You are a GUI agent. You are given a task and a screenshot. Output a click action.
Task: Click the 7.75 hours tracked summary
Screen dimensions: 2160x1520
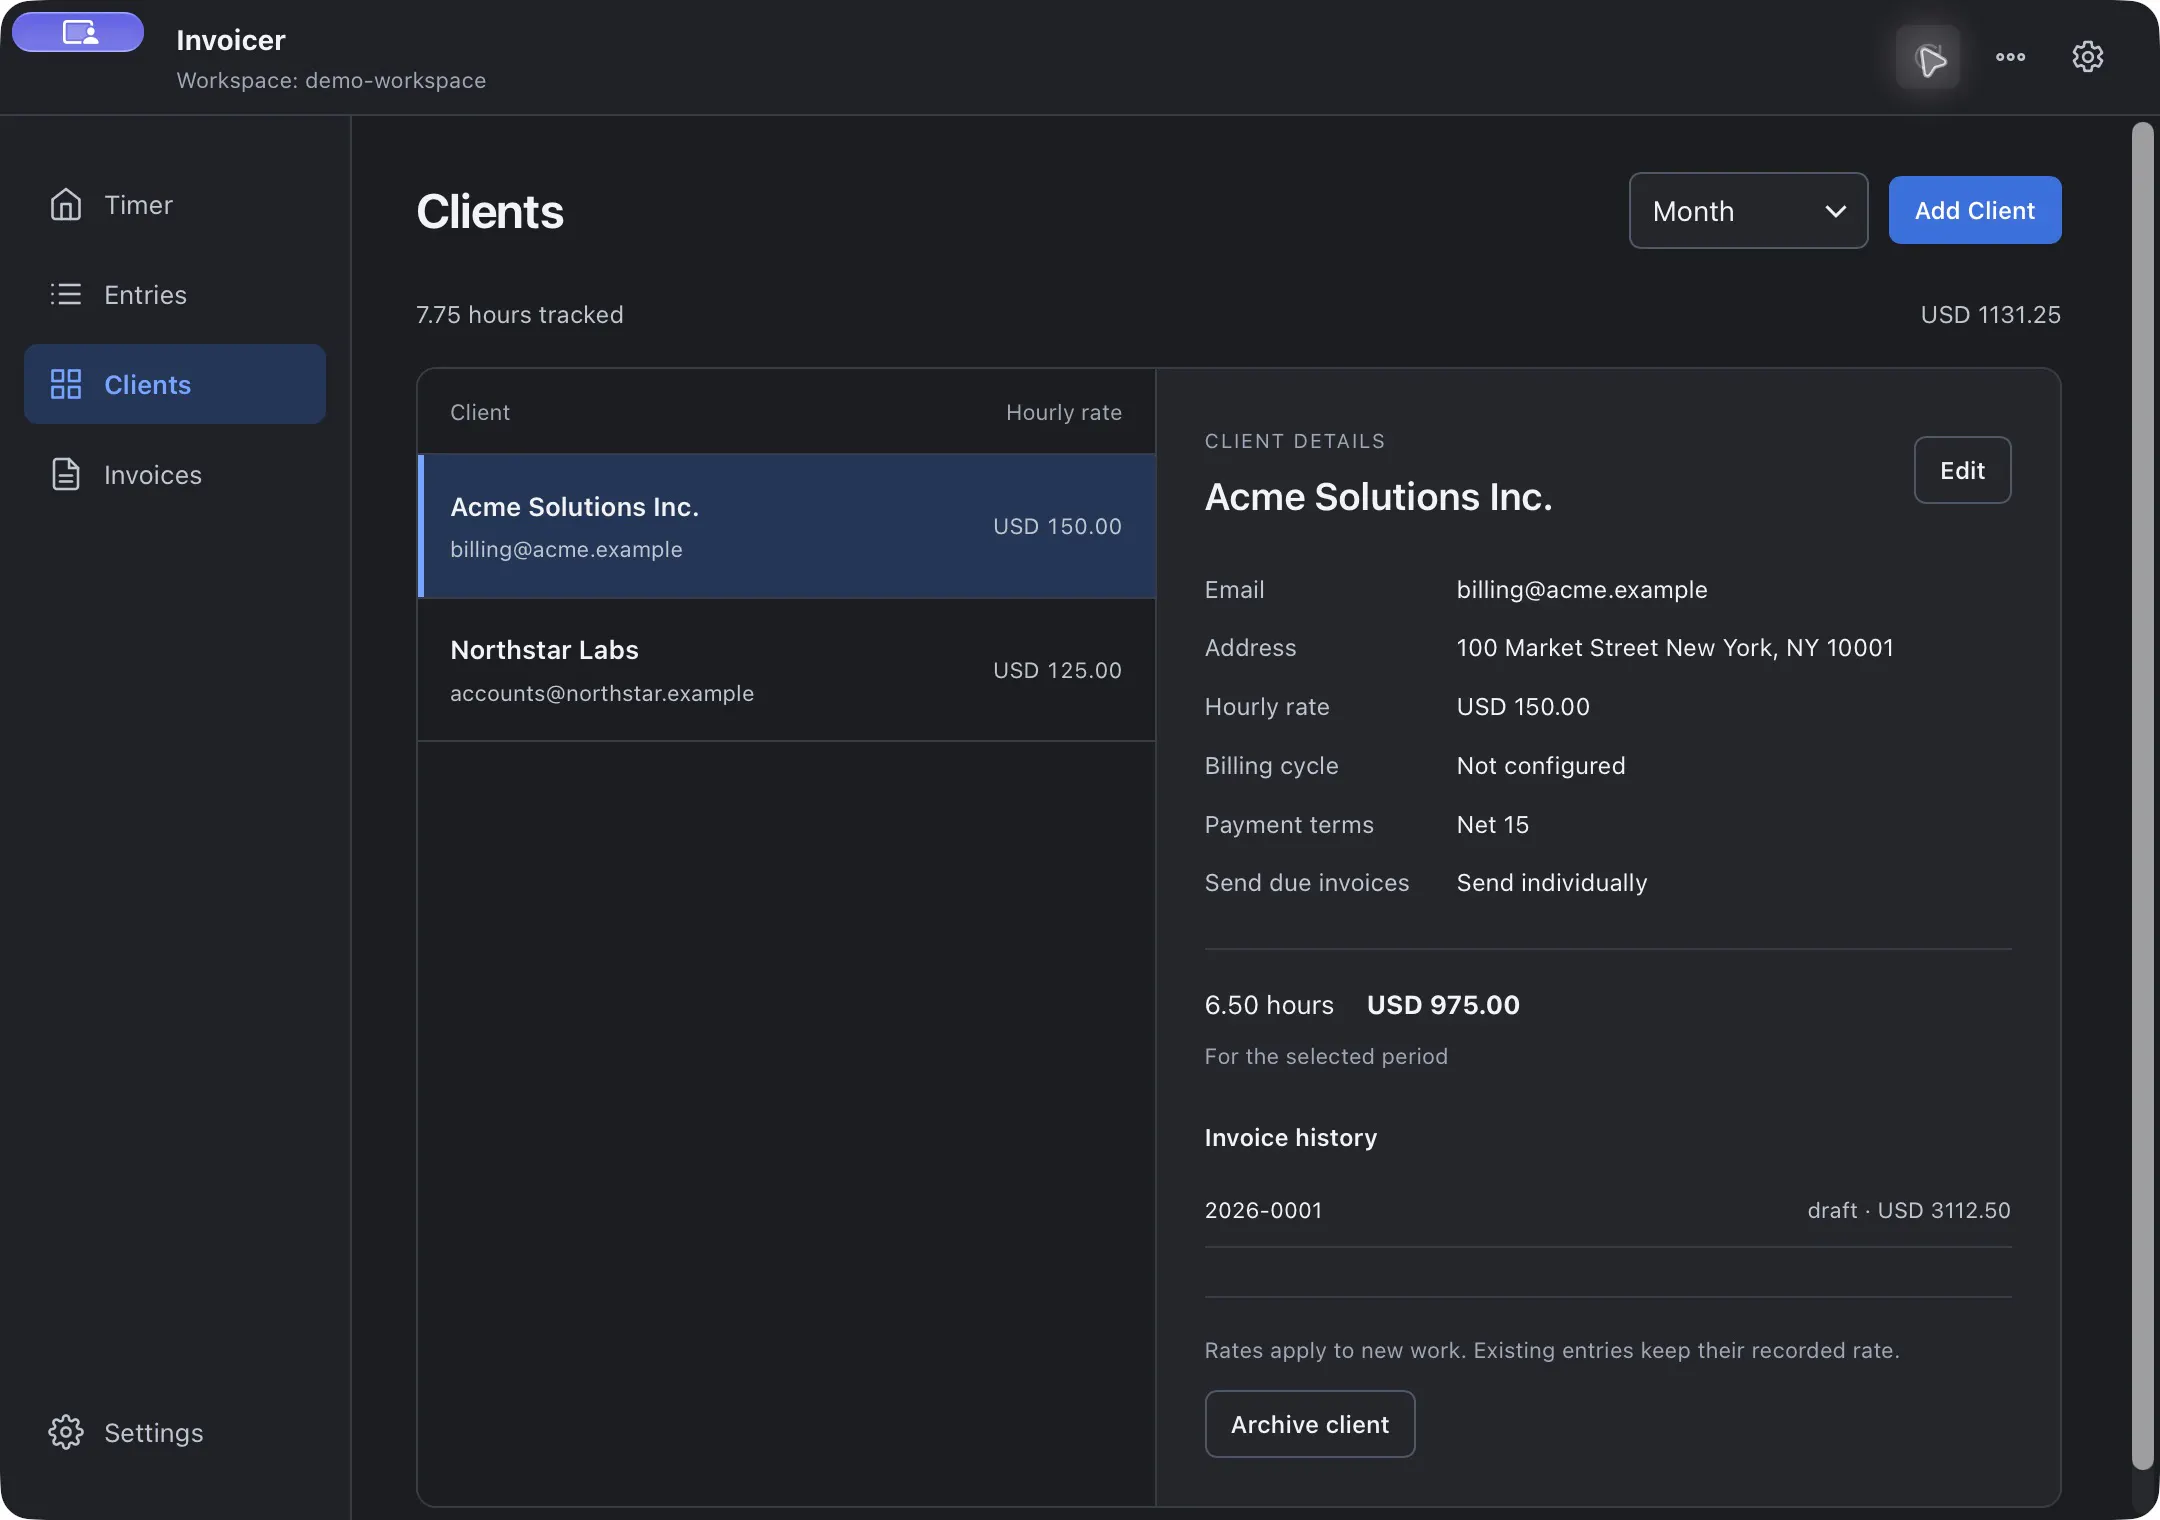(520, 315)
